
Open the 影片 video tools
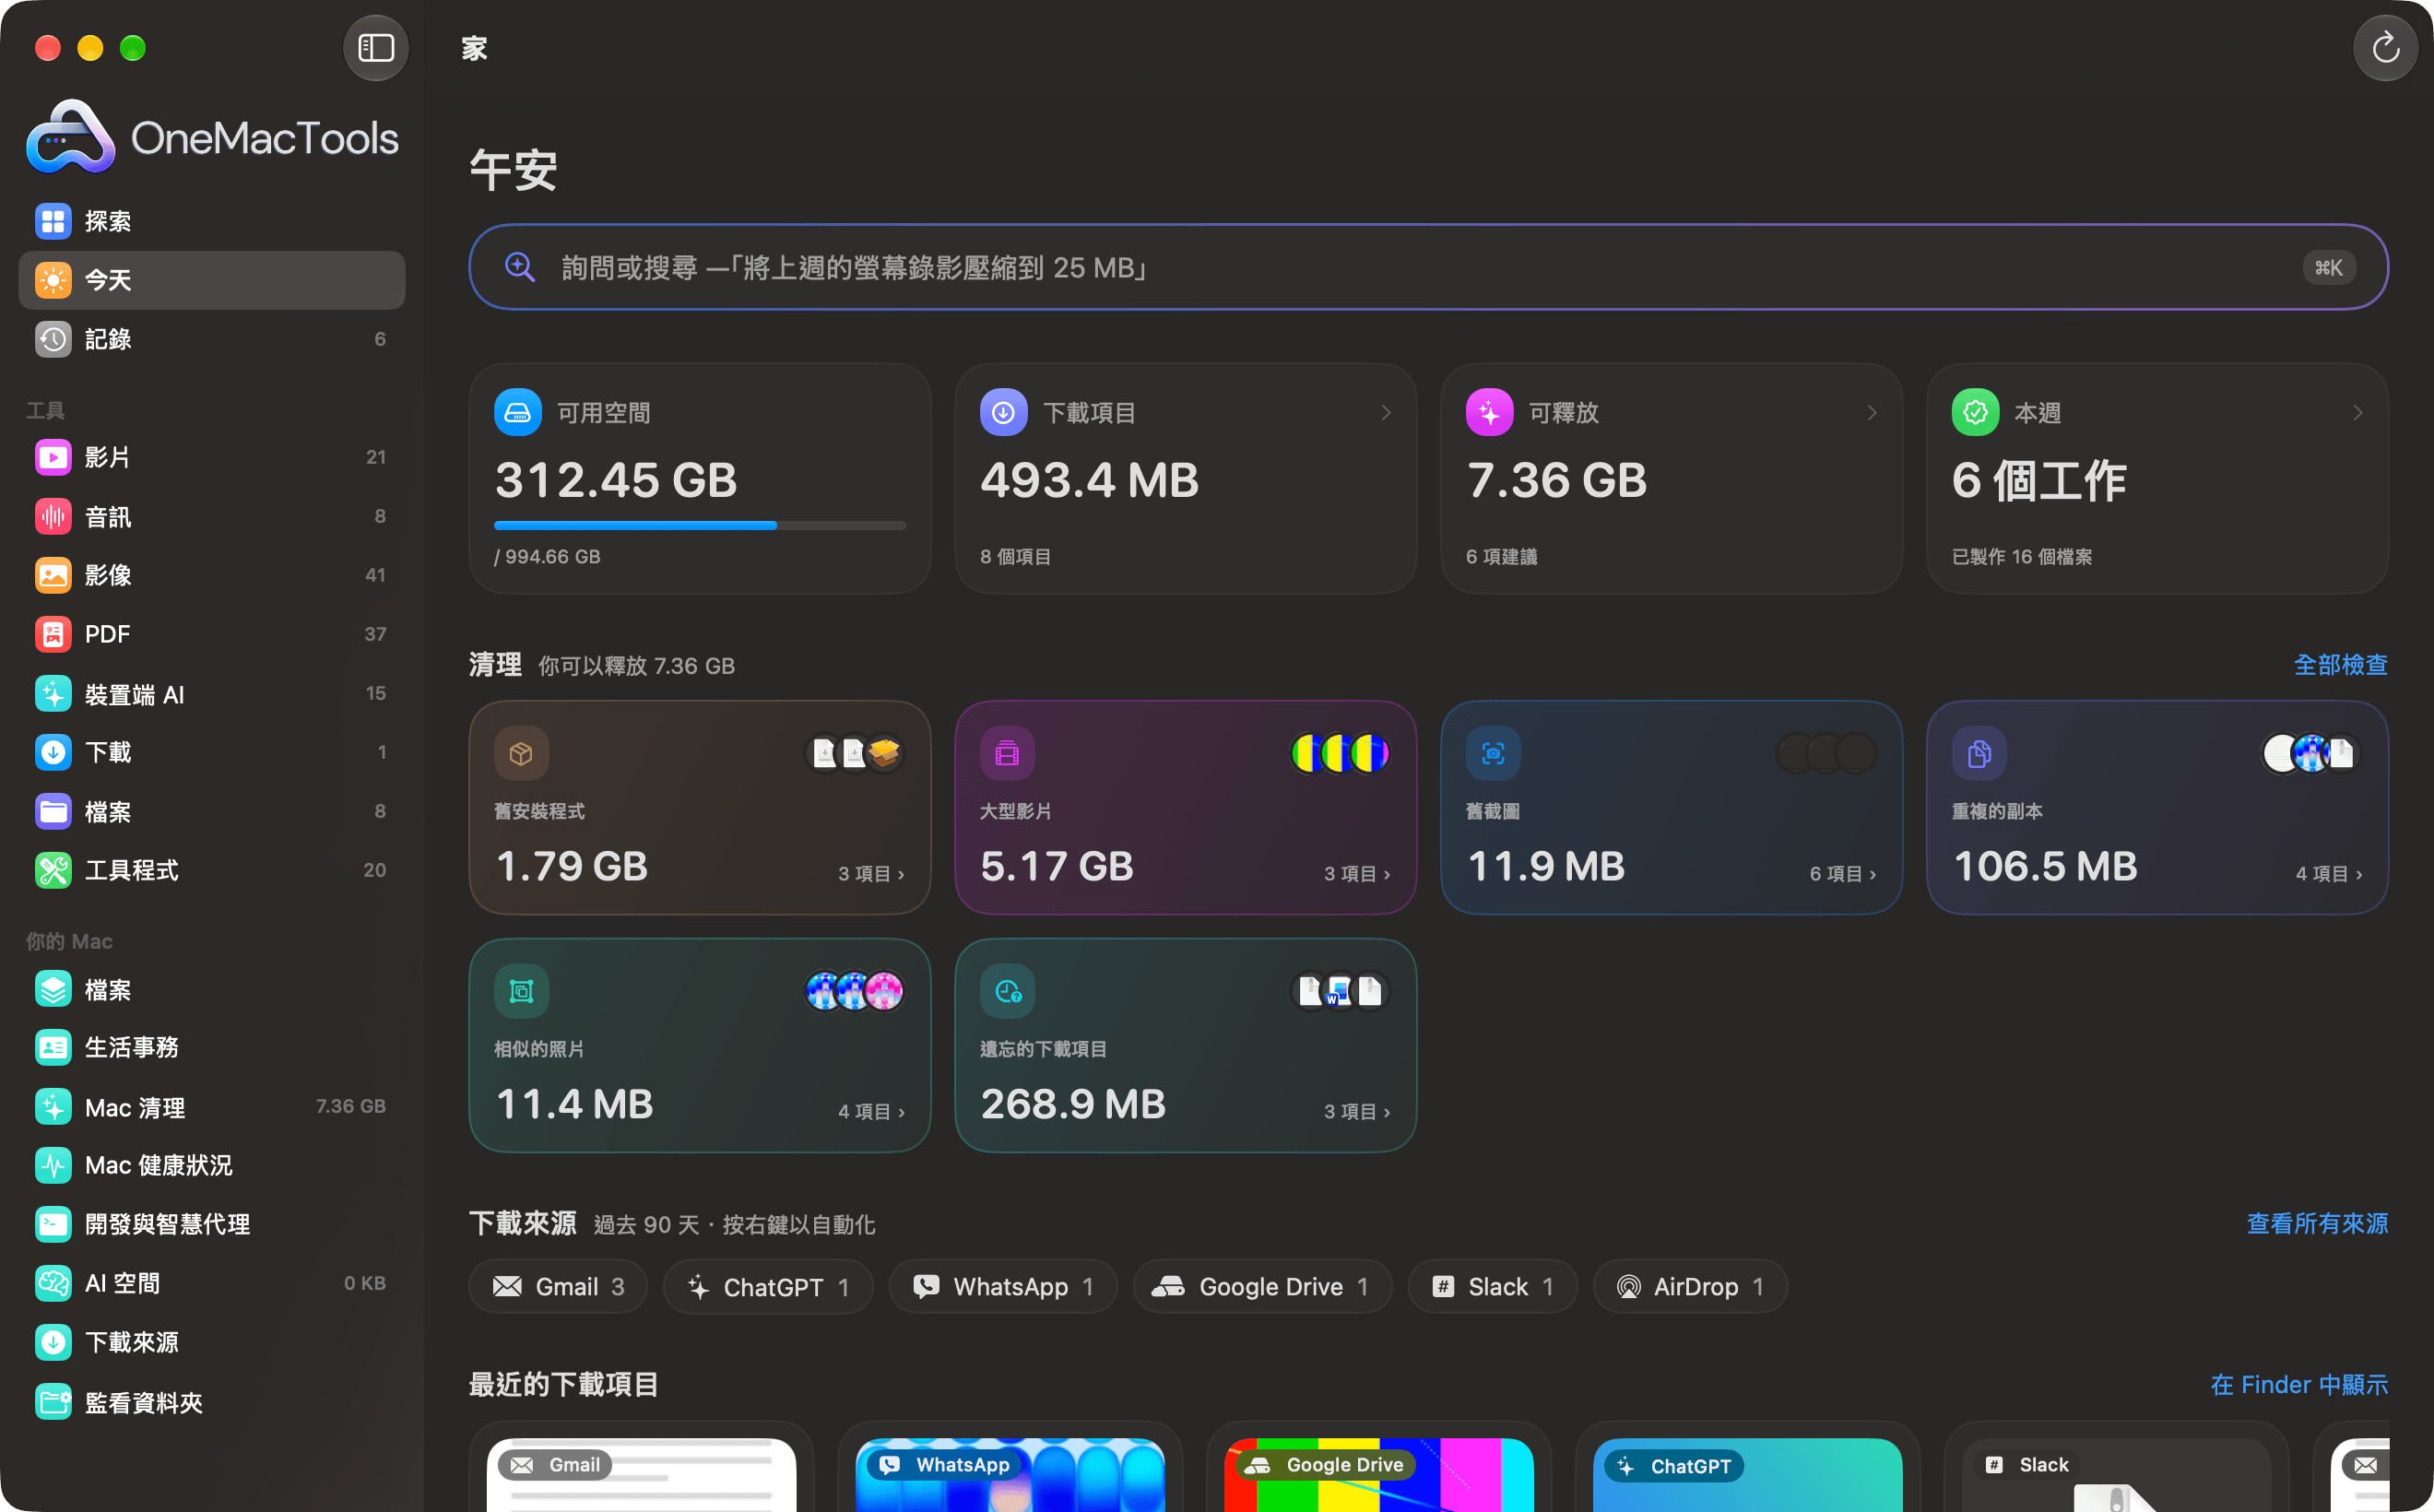212,457
